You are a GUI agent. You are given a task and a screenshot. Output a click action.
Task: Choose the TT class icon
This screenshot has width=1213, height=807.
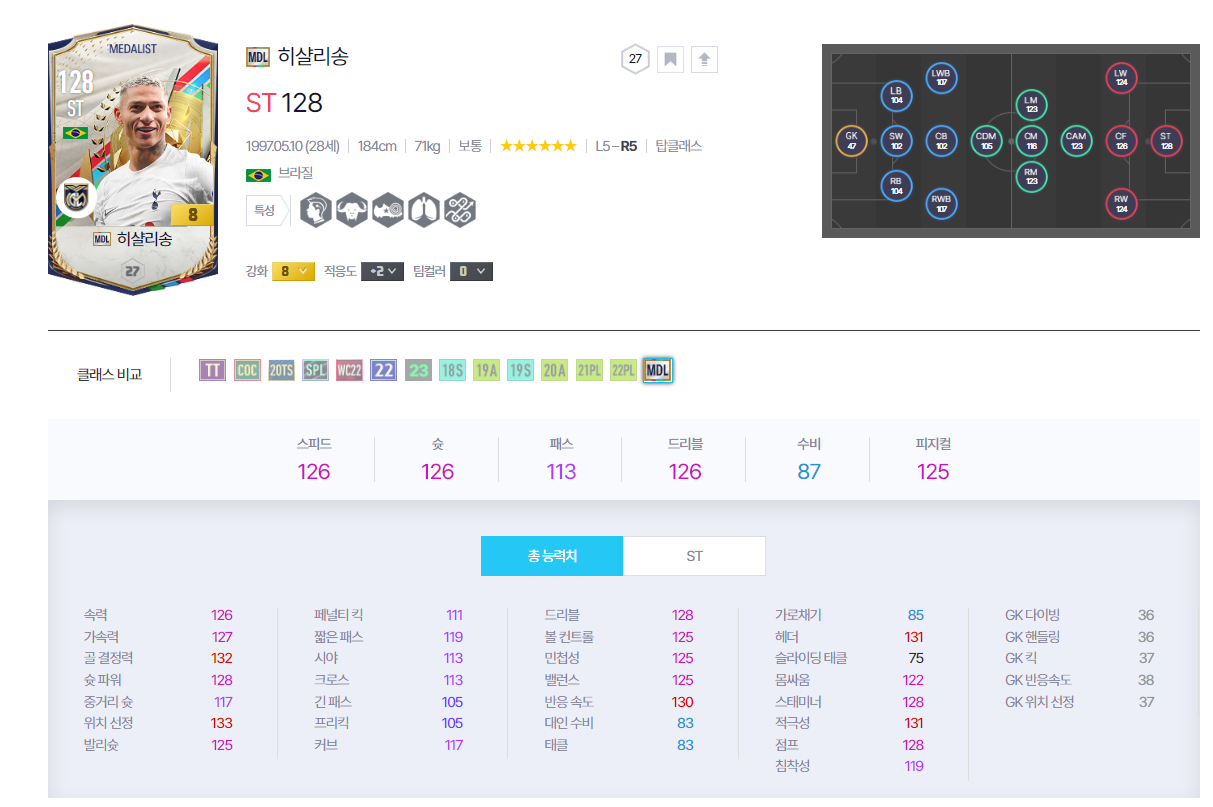click(213, 370)
